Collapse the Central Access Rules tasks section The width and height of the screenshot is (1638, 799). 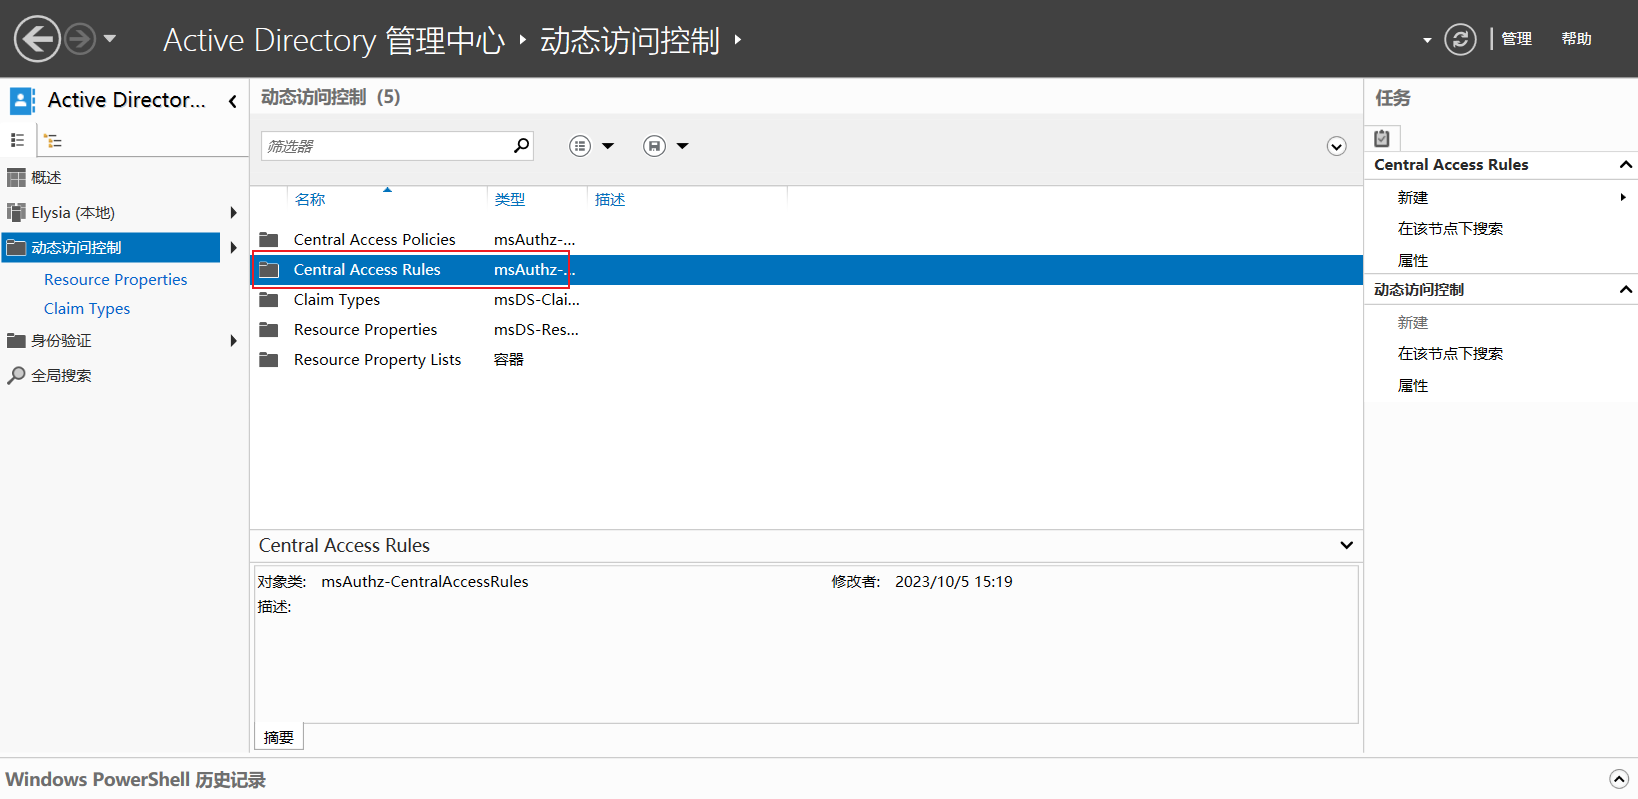[1626, 165]
